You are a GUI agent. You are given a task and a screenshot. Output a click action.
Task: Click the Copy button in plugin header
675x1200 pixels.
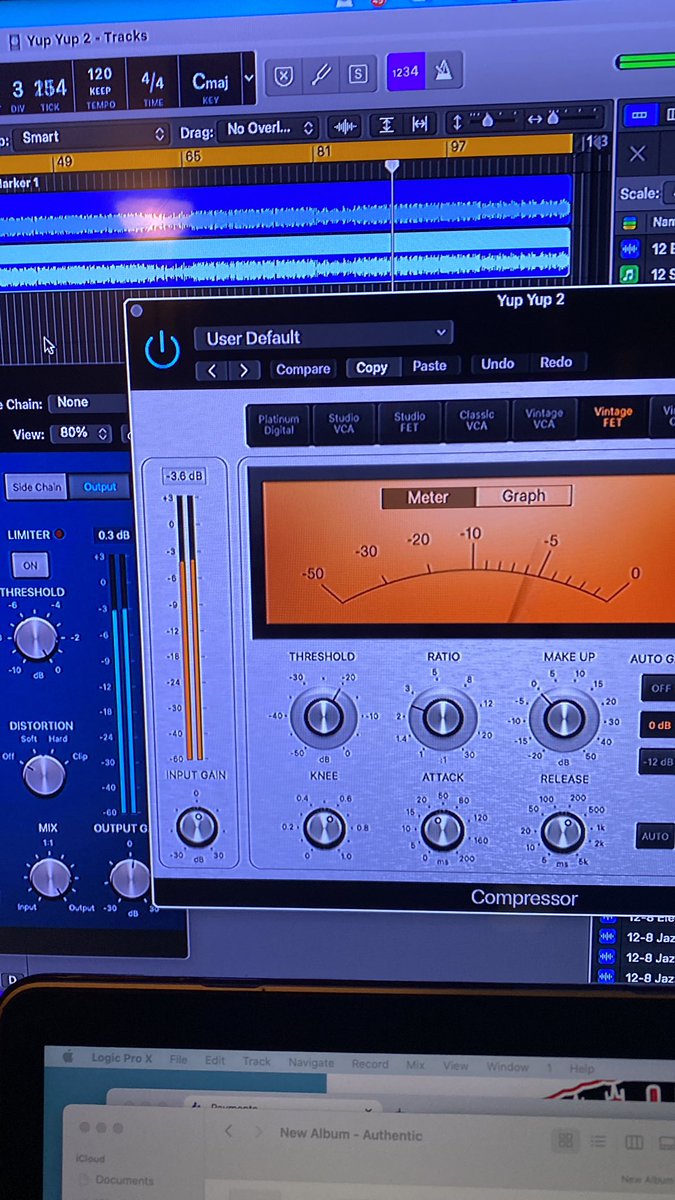click(x=372, y=367)
